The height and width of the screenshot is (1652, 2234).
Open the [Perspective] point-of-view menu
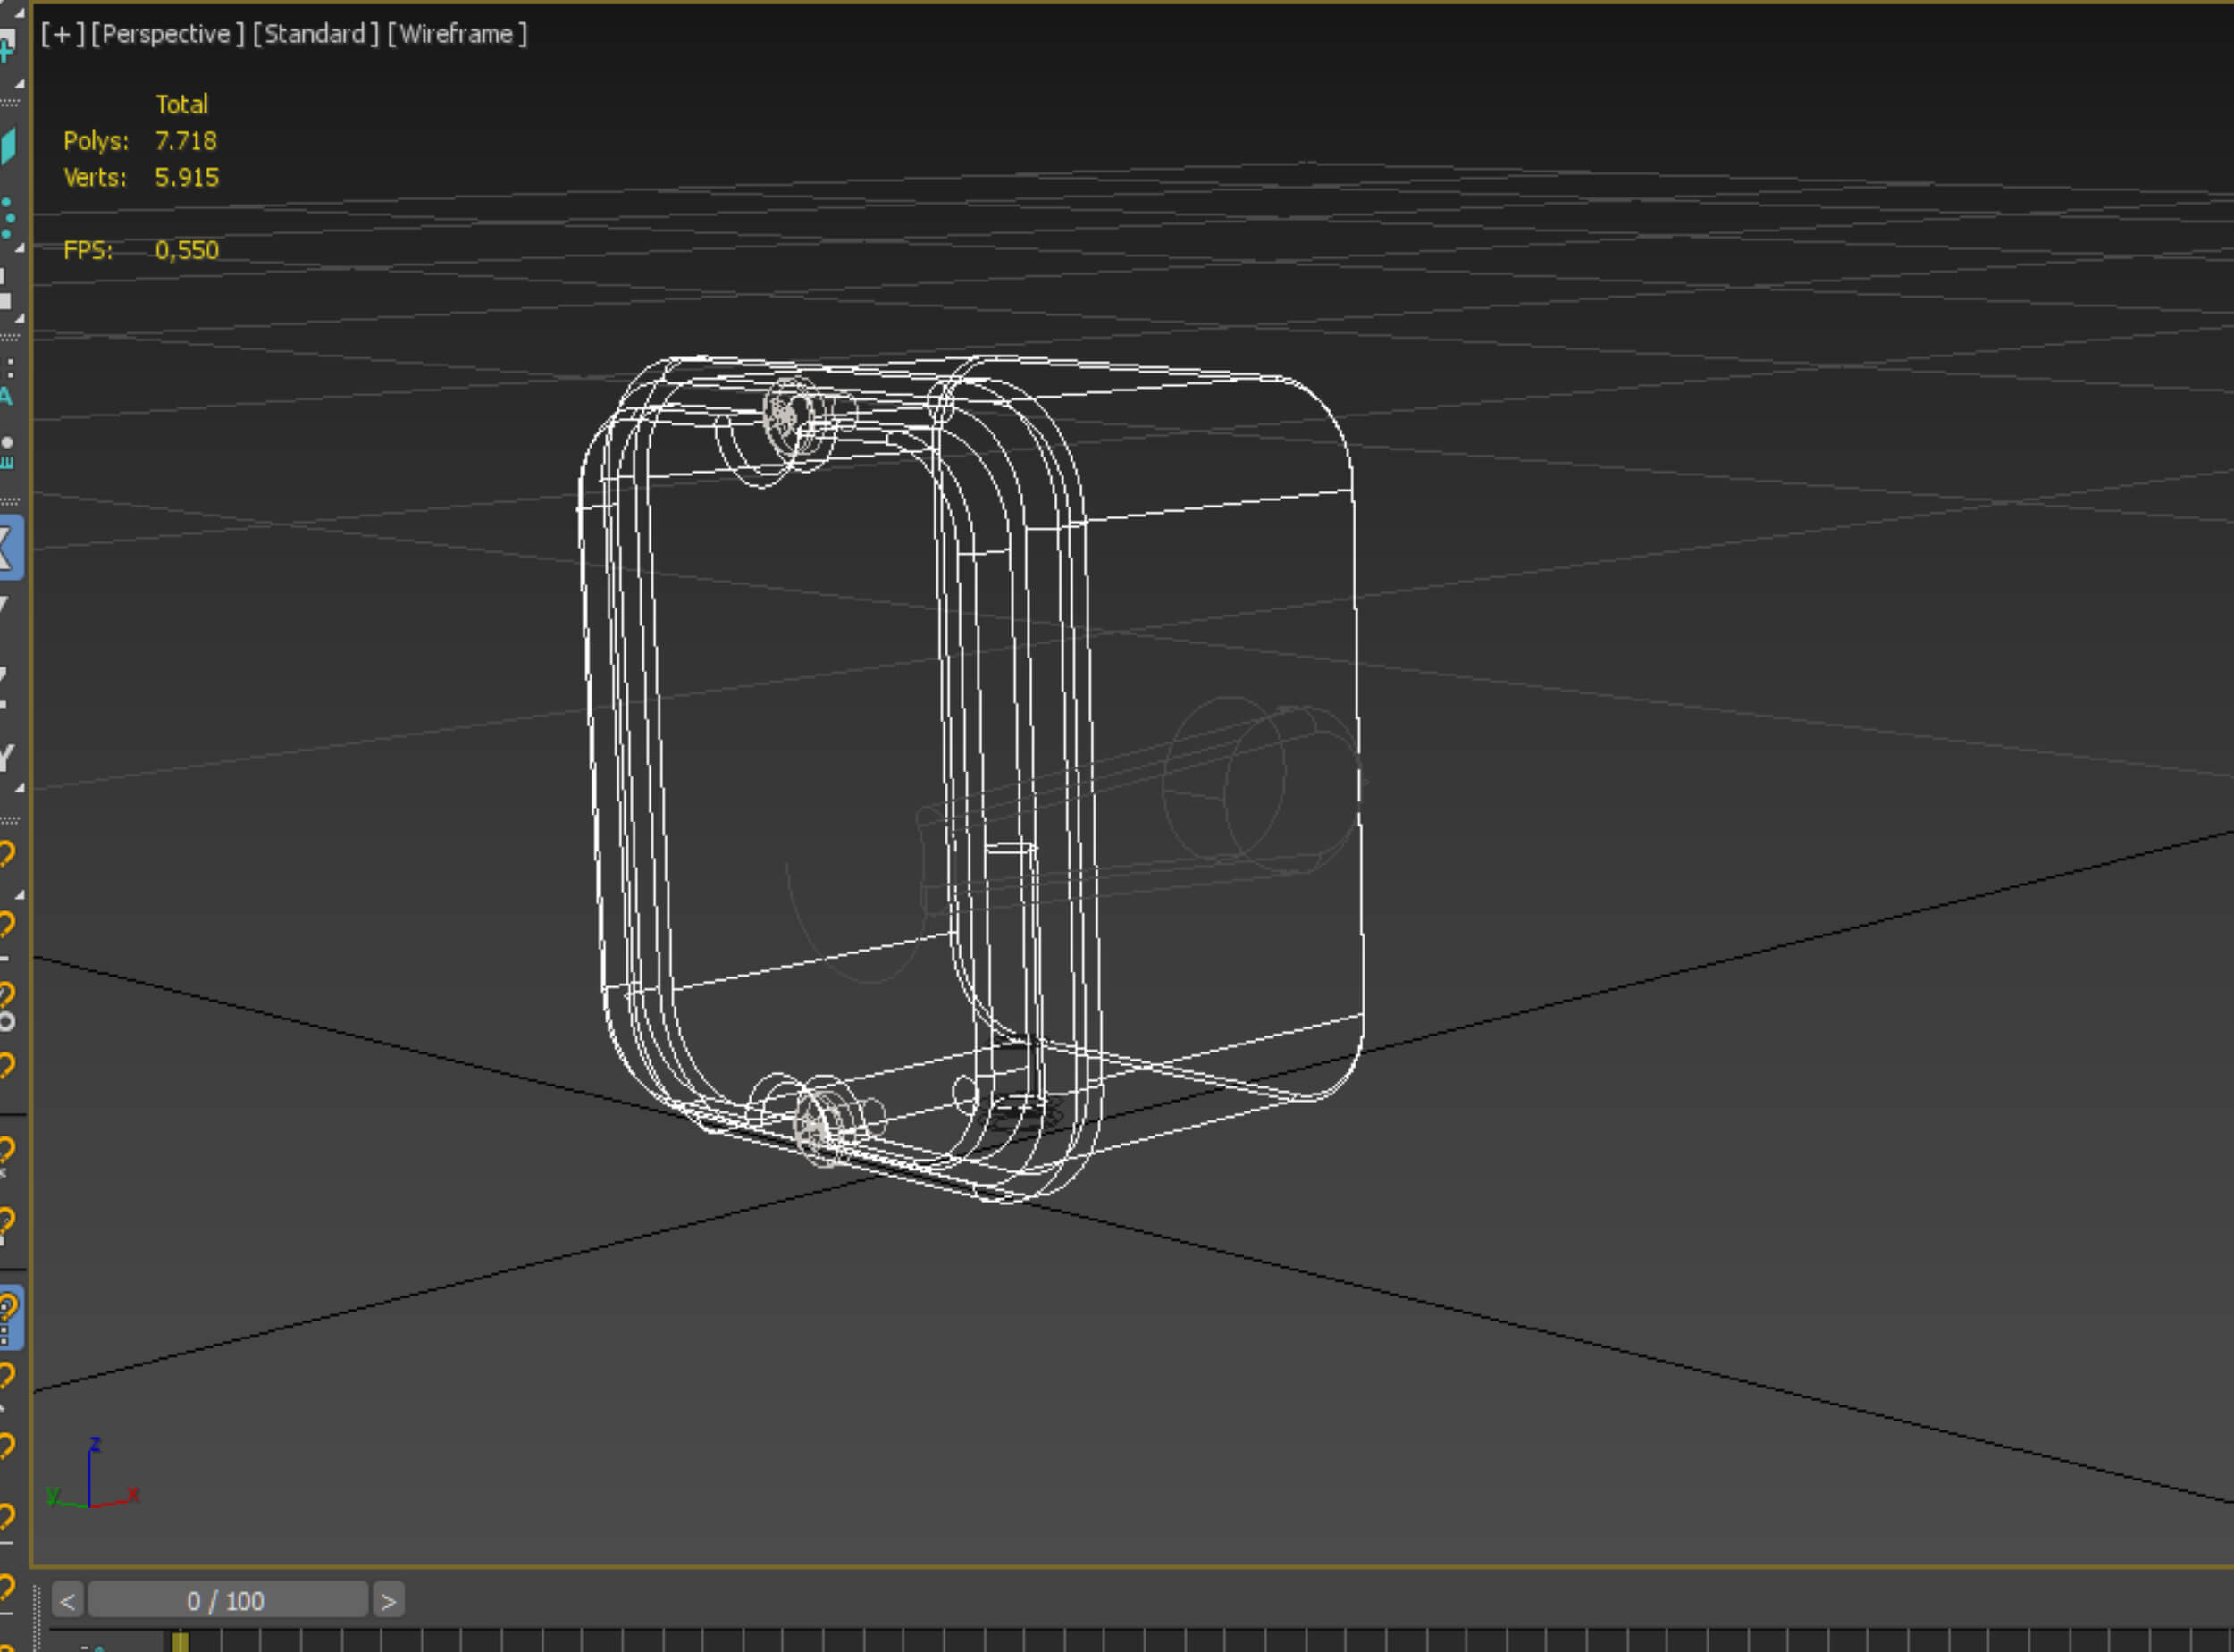(x=167, y=34)
